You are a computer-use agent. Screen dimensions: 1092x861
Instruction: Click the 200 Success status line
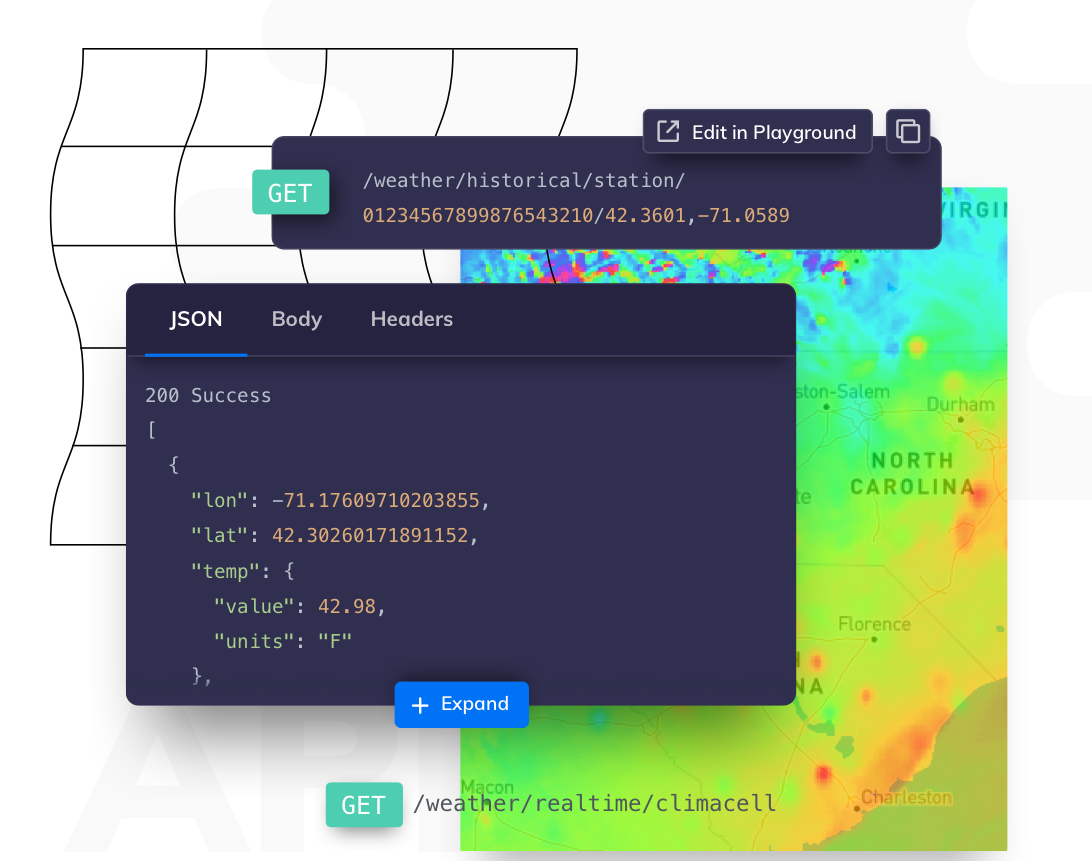(208, 395)
